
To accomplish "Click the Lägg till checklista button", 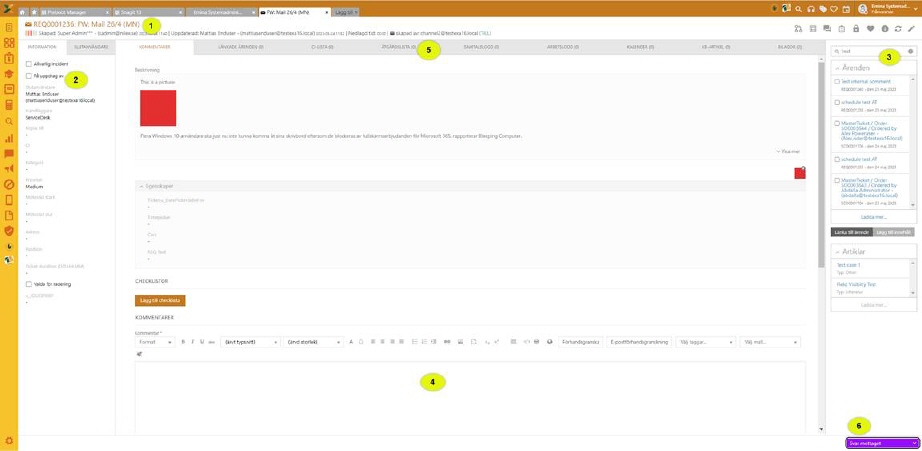I will (x=160, y=300).
